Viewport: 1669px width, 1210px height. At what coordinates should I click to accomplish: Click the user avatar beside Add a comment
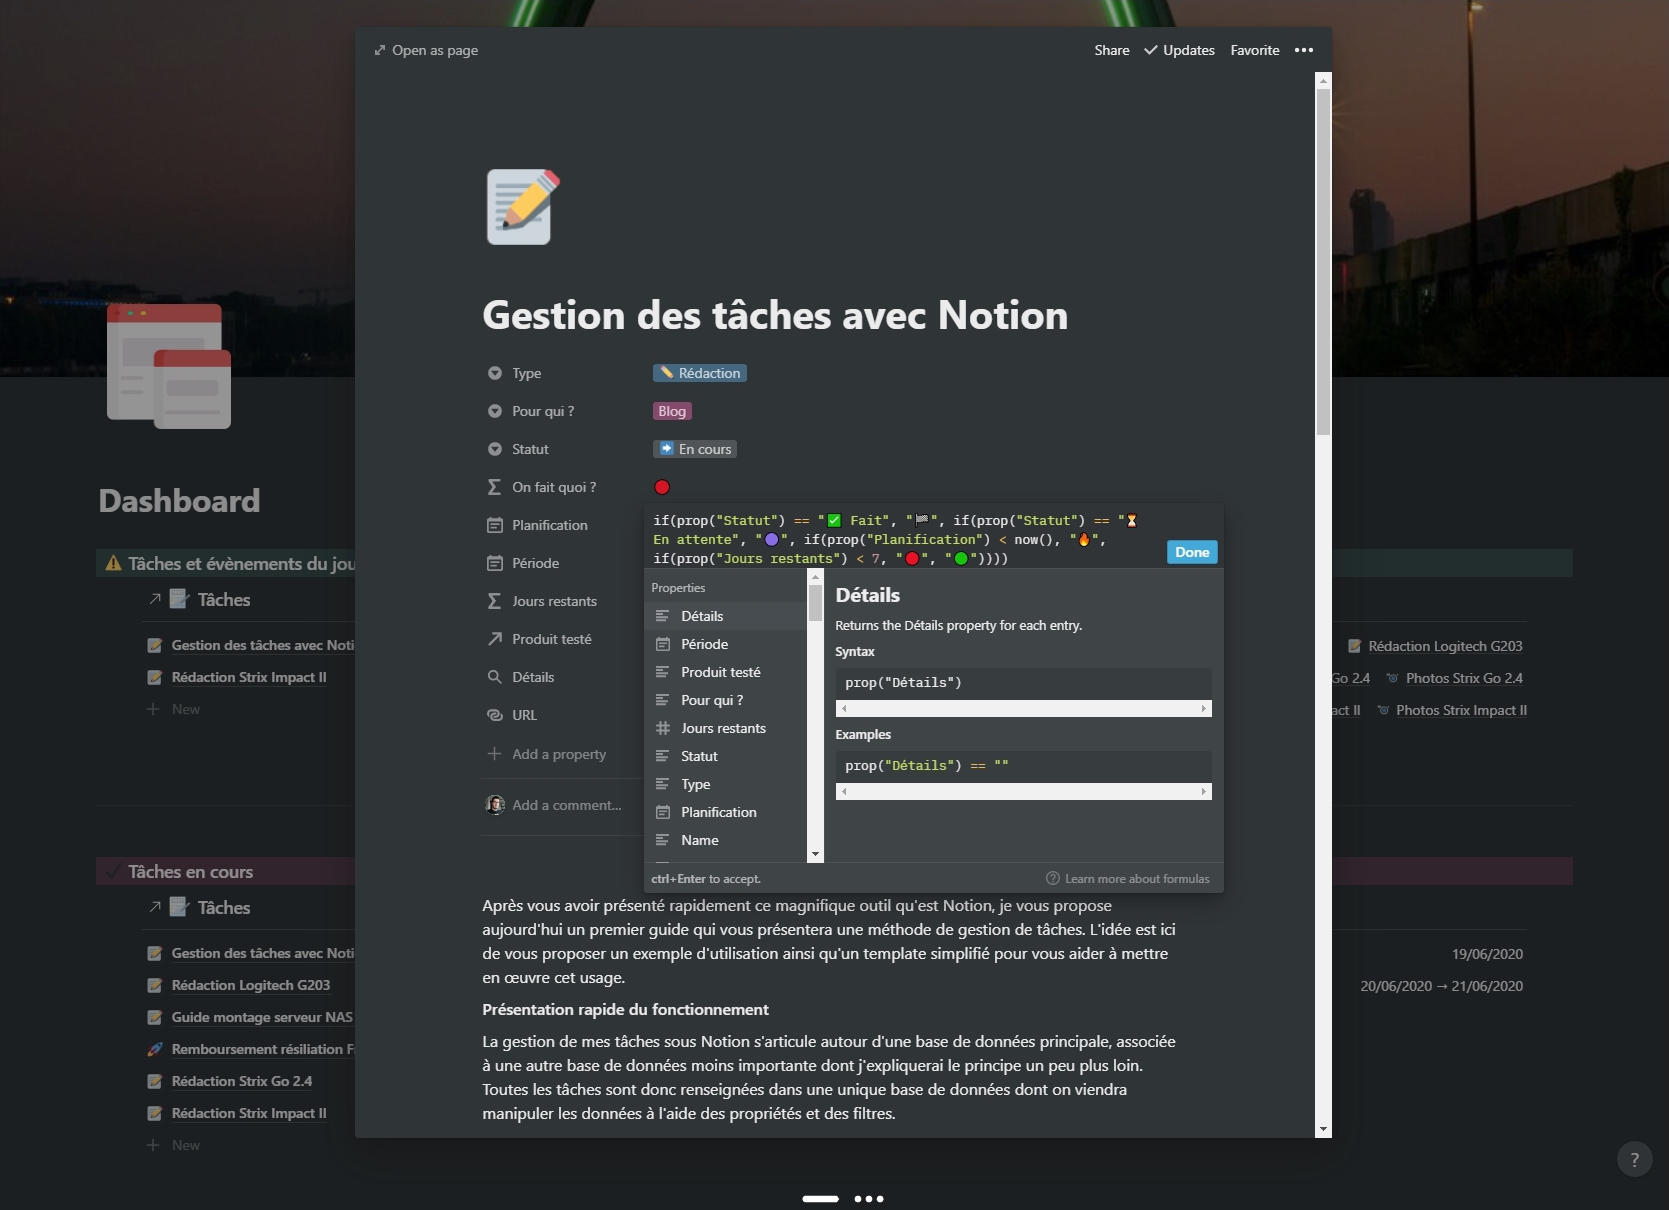click(x=495, y=805)
